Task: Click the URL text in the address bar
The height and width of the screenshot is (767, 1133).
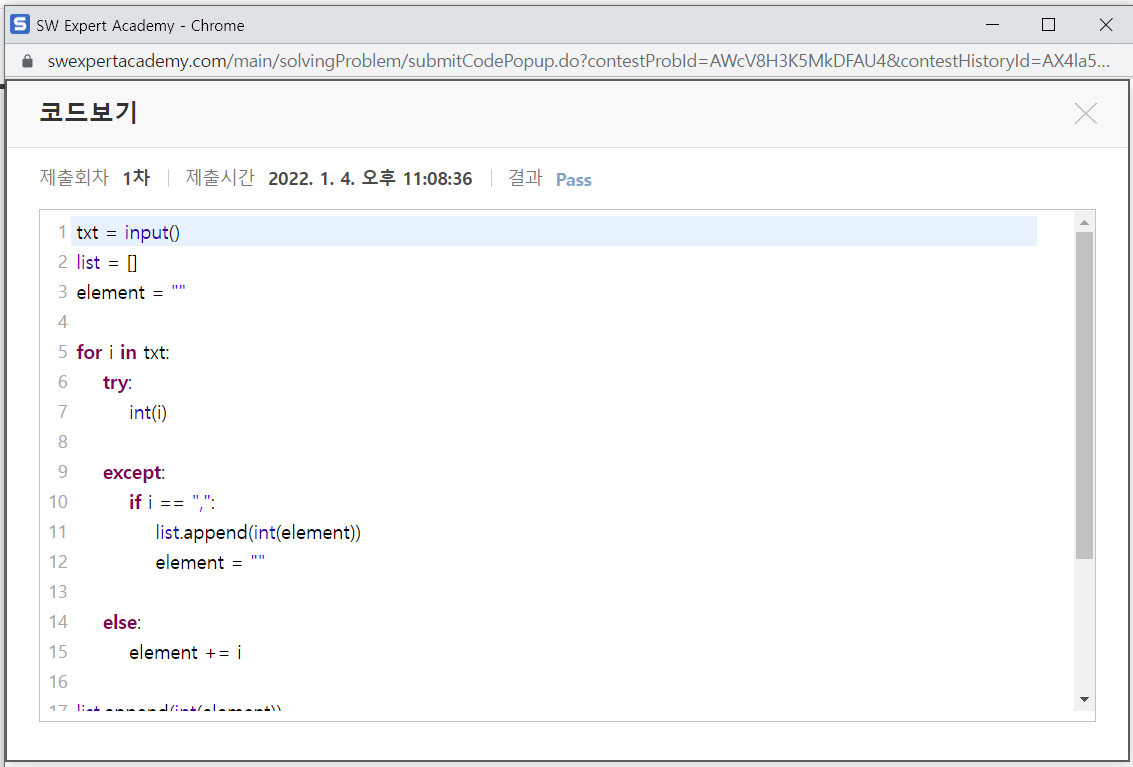Action: pos(578,61)
